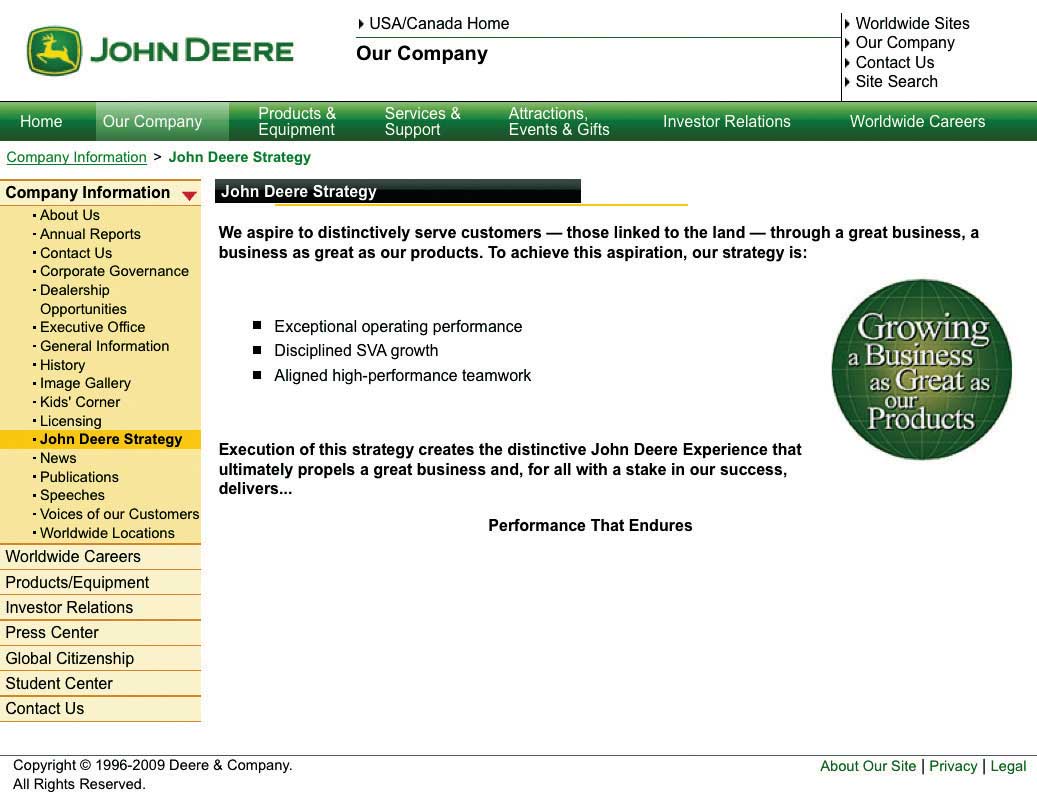Image resolution: width=1037 pixels, height=810 pixels.
Task: Open the Licensing page
Action: [71, 421]
